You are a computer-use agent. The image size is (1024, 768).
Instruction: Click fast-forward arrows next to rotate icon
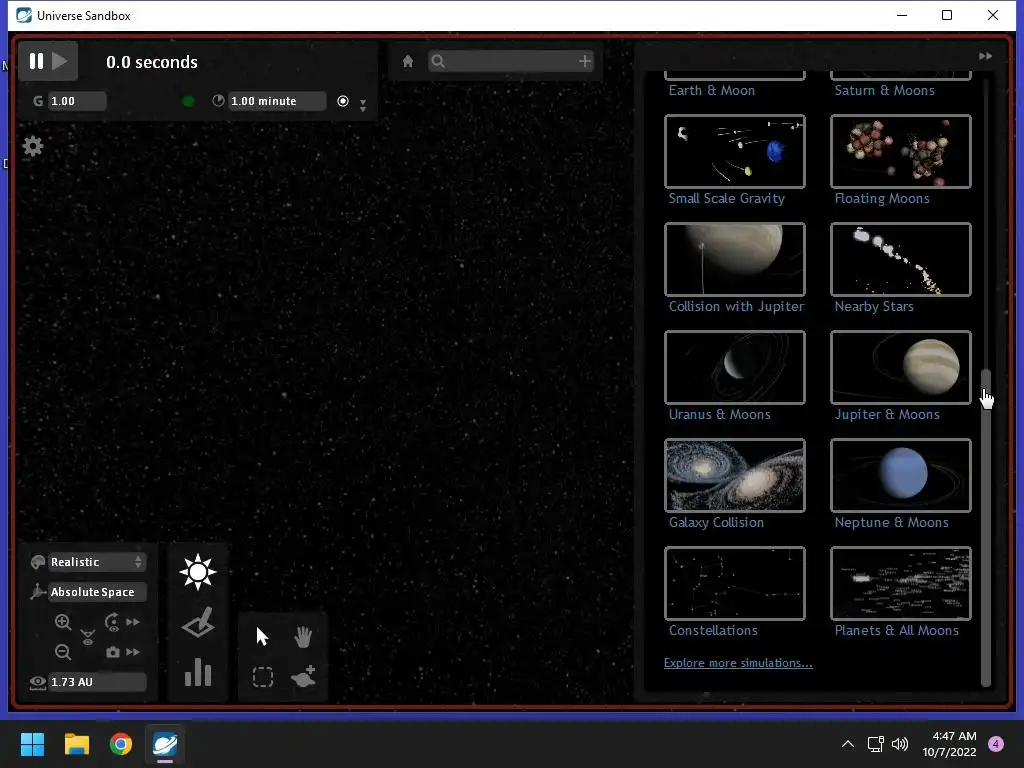click(133, 622)
